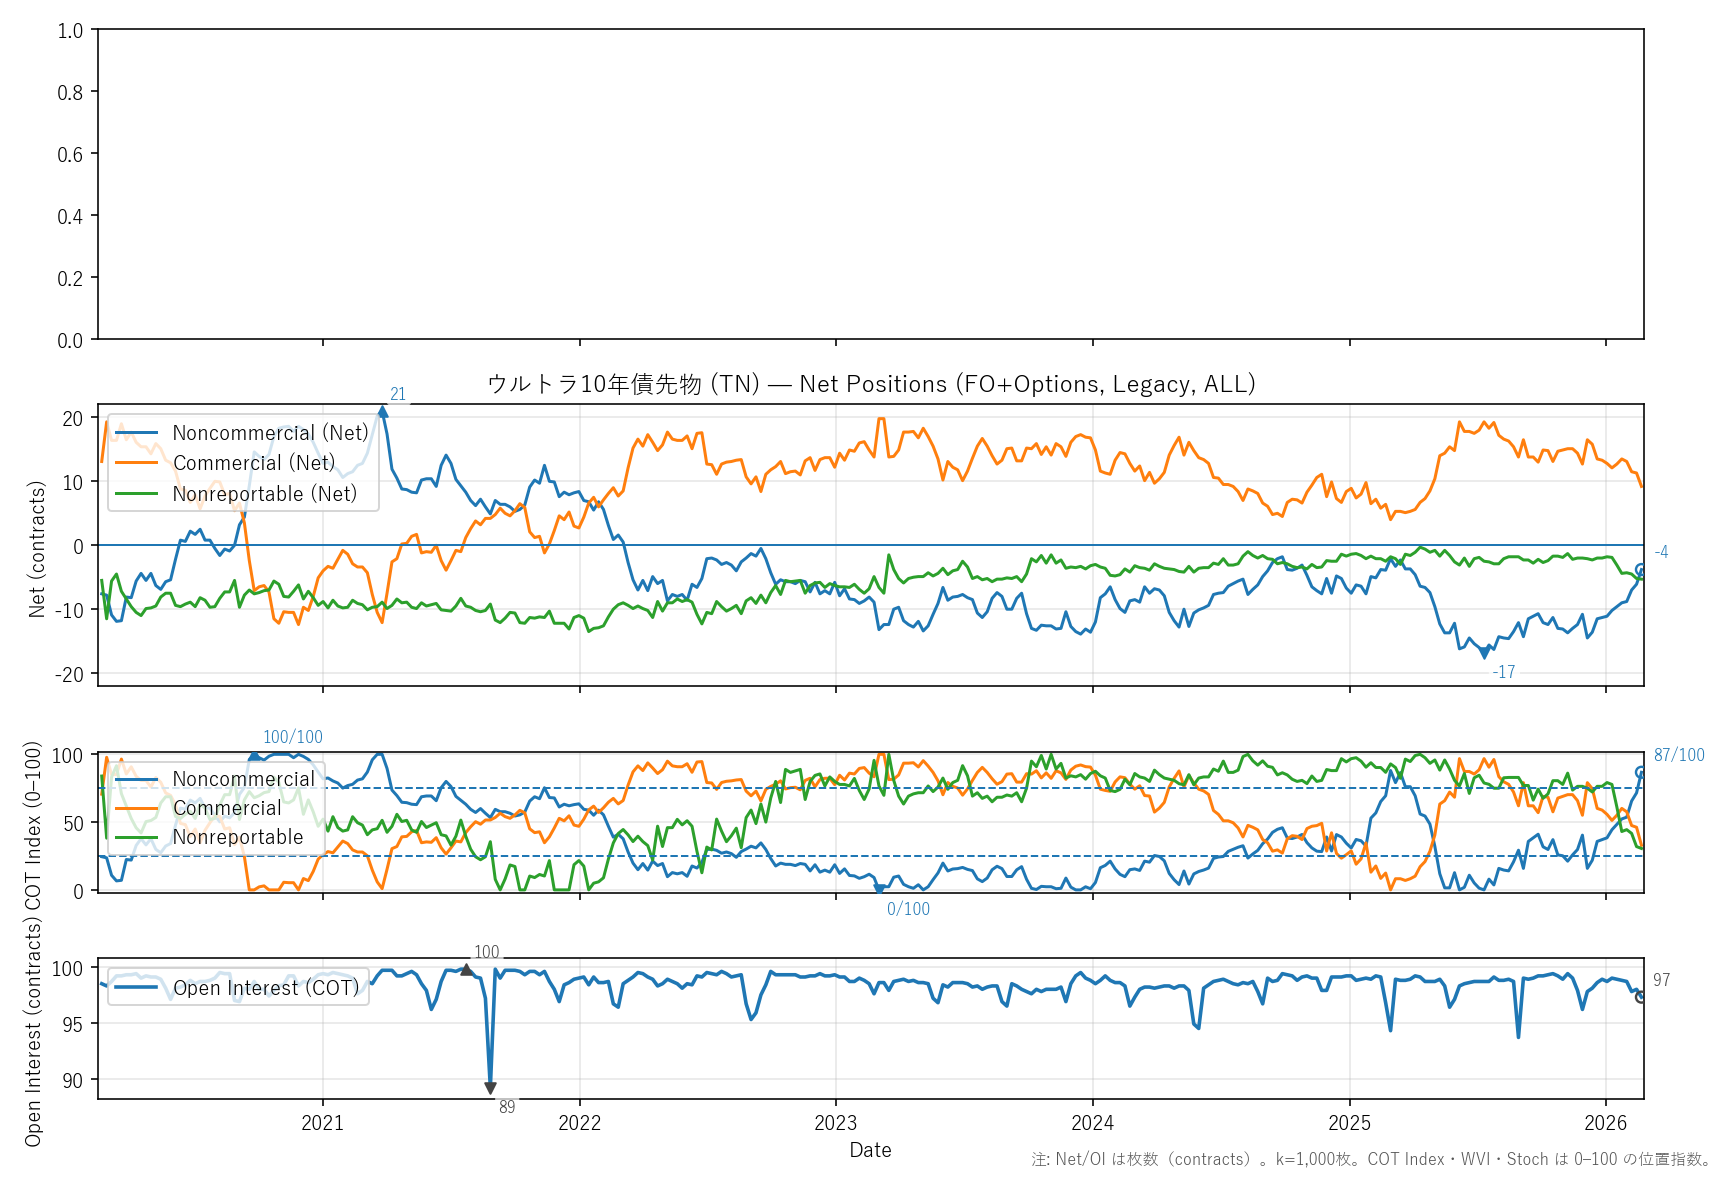This screenshot has width=1728, height=1180.
Task: Click the Commercial (Net) legend entry
Action: tap(254, 463)
